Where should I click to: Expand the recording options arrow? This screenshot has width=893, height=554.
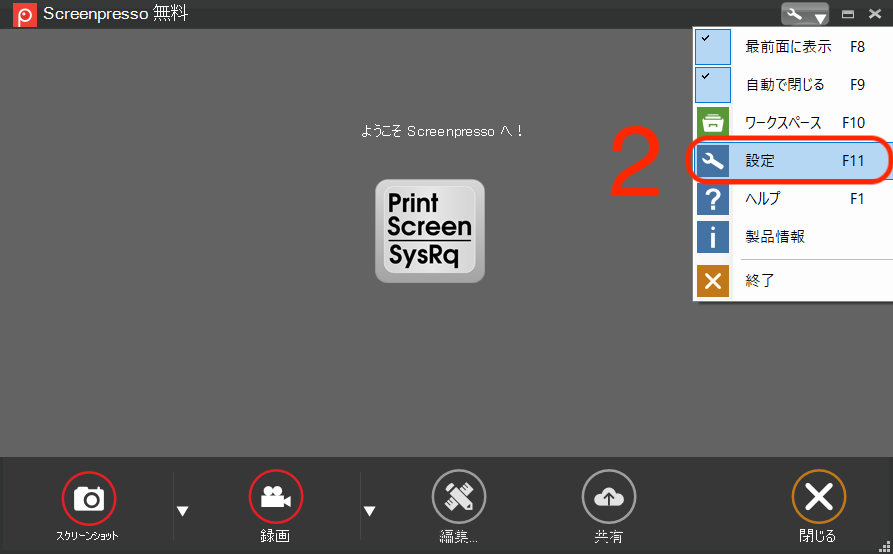coord(370,511)
